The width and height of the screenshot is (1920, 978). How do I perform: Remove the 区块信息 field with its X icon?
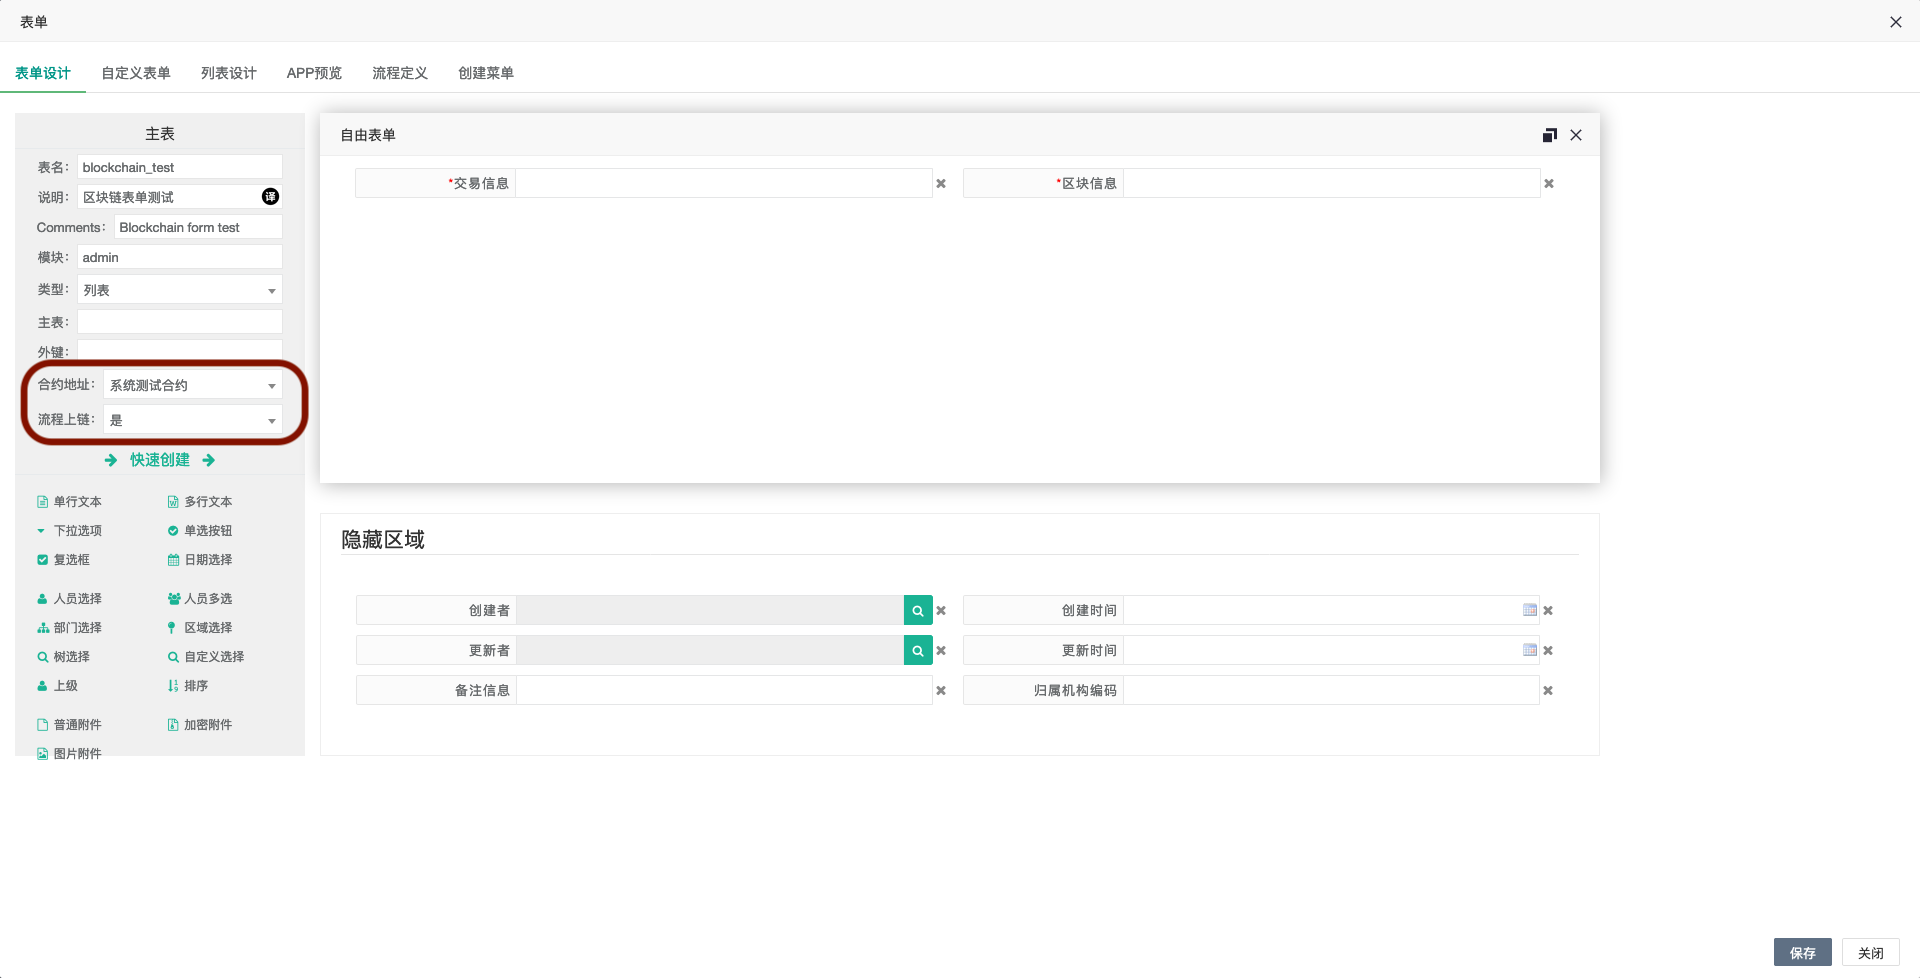point(1548,184)
